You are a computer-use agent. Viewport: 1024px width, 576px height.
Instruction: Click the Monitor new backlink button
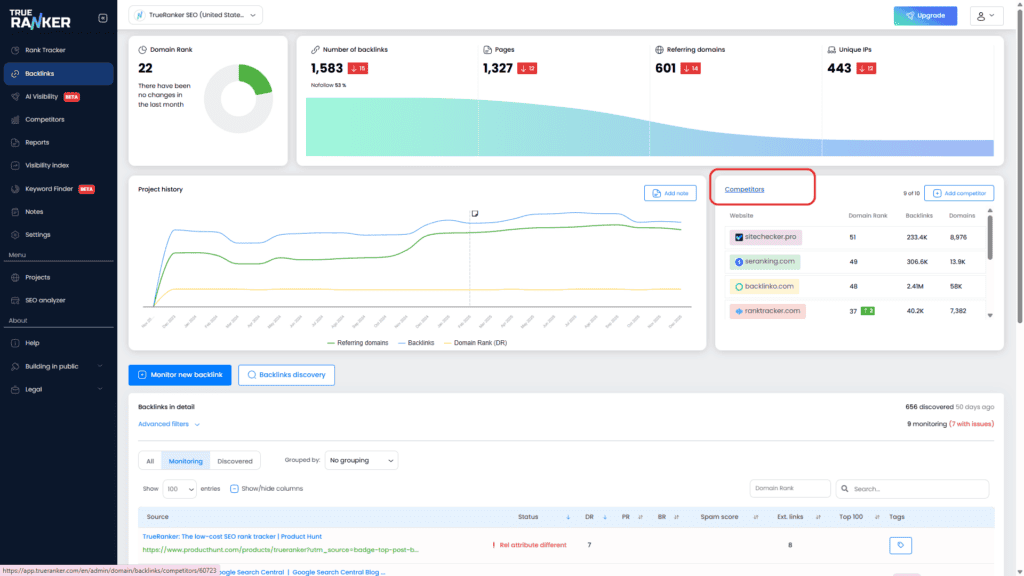pos(180,374)
